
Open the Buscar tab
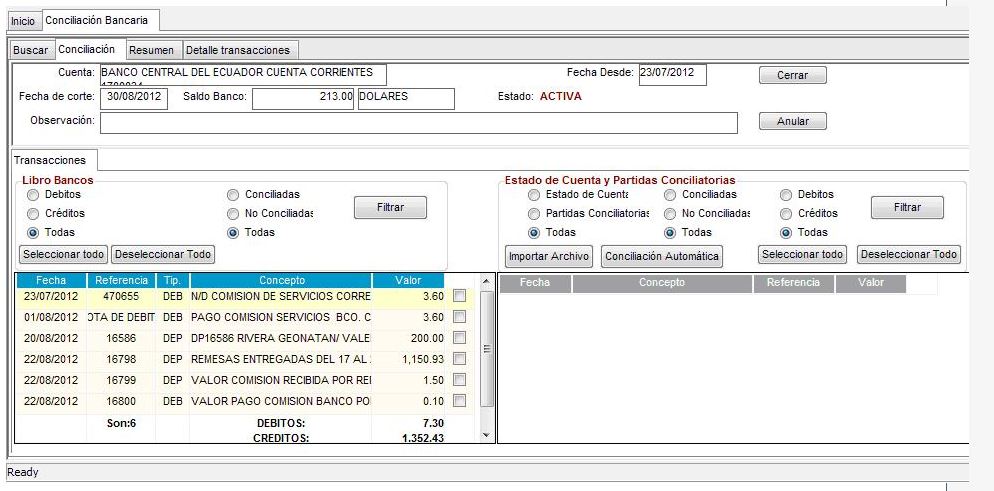[30, 50]
